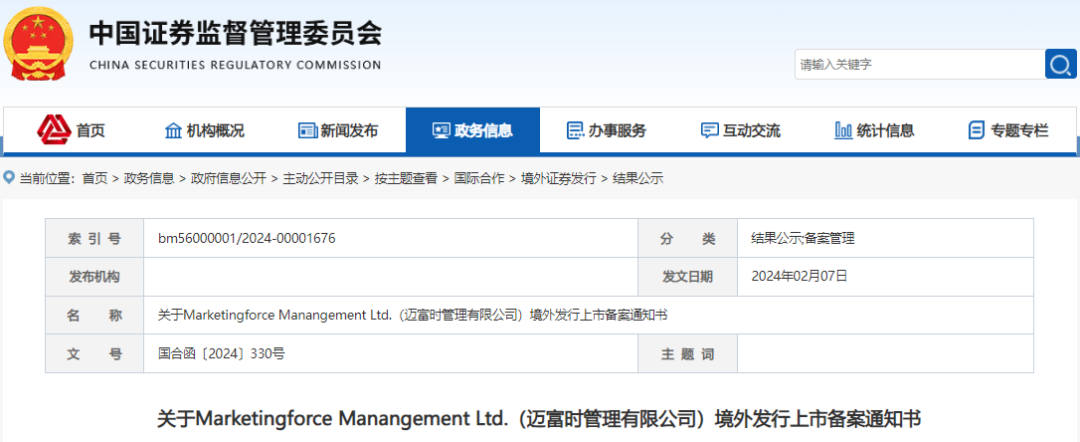The height and width of the screenshot is (442, 1080).
Task: Click the bold article heading about Marketingforce
Action: pos(539,419)
